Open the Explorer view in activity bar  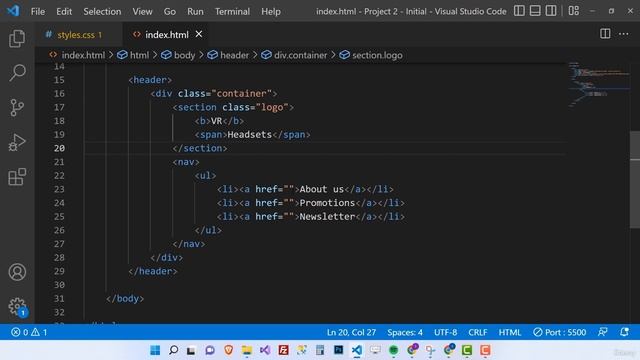click(x=17, y=39)
